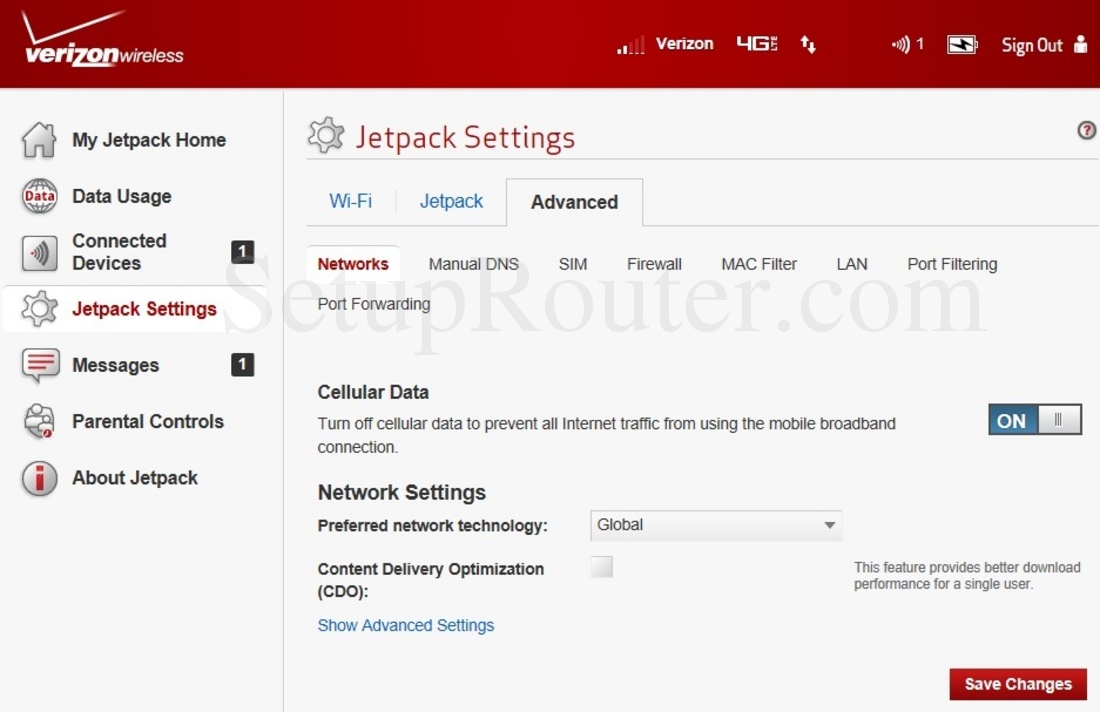Viewport: 1100px width, 712px height.
Task: Enable Content Delivery Optimization checkbox
Action: pyautogui.click(x=602, y=566)
